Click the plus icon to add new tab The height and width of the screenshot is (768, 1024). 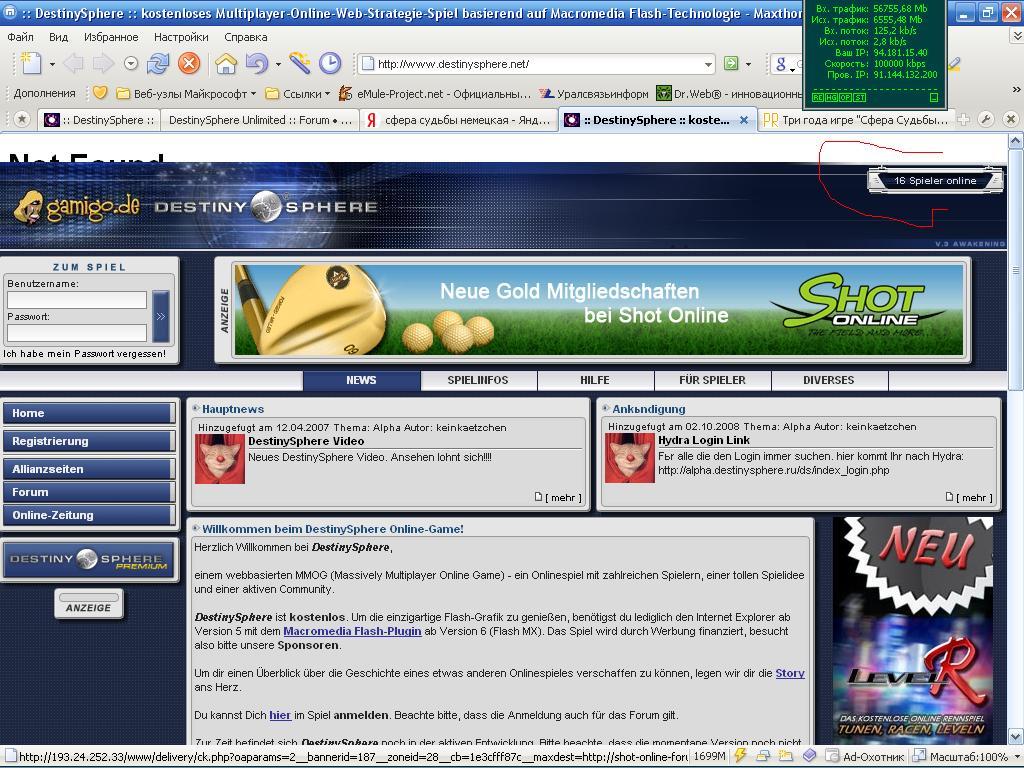(x=963, y=120)
